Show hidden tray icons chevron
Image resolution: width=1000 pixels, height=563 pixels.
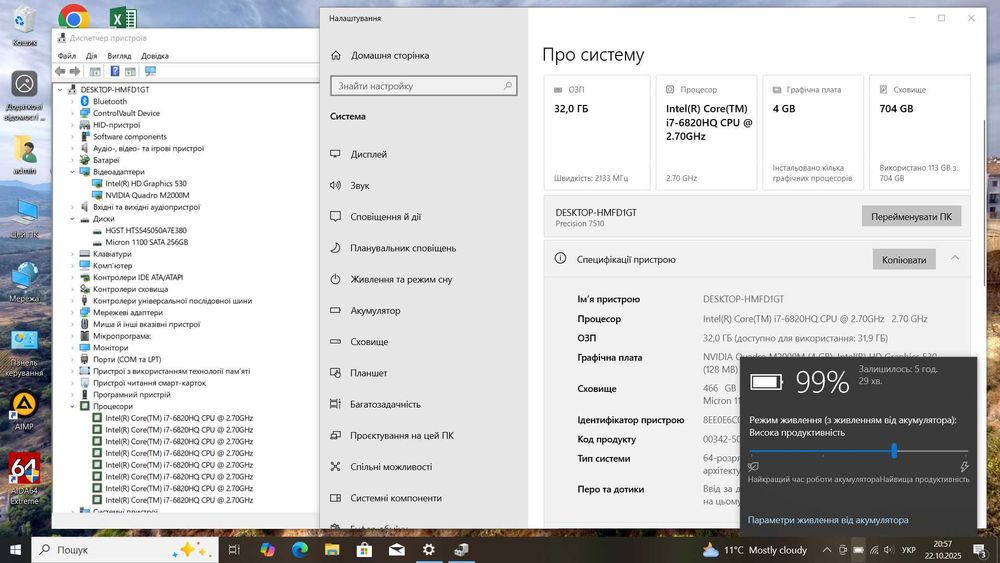point(827,550)
